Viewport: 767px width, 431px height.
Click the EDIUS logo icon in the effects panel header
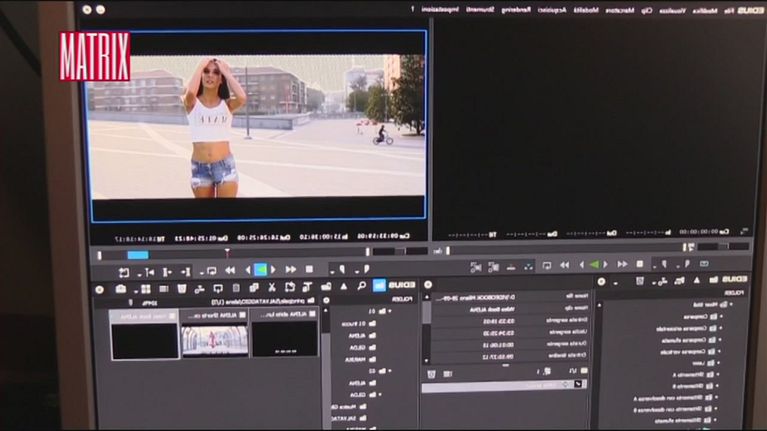(734, 280)
